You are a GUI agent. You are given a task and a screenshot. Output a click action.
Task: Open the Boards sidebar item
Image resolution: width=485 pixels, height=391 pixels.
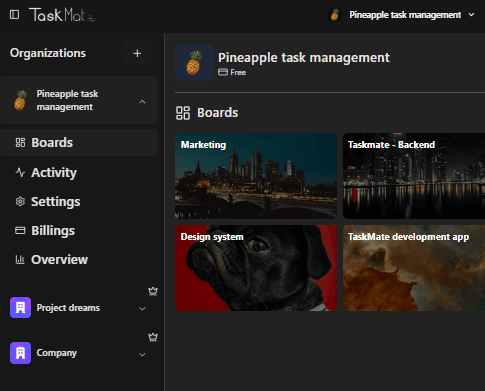coord(79,143)
